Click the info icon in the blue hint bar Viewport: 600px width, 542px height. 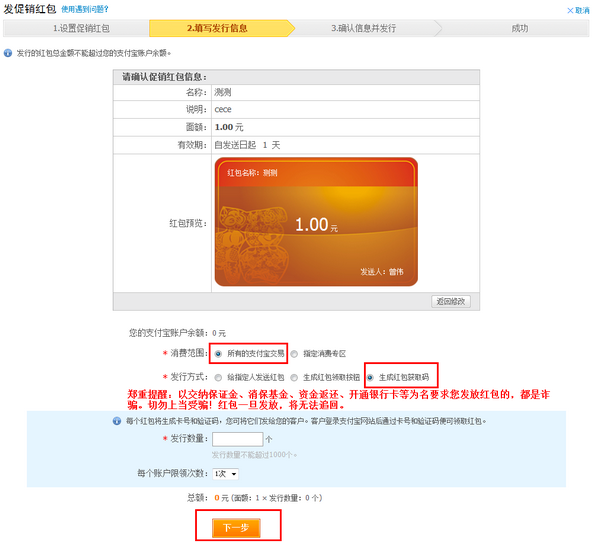pyautogui.click(x=144, y=421)
